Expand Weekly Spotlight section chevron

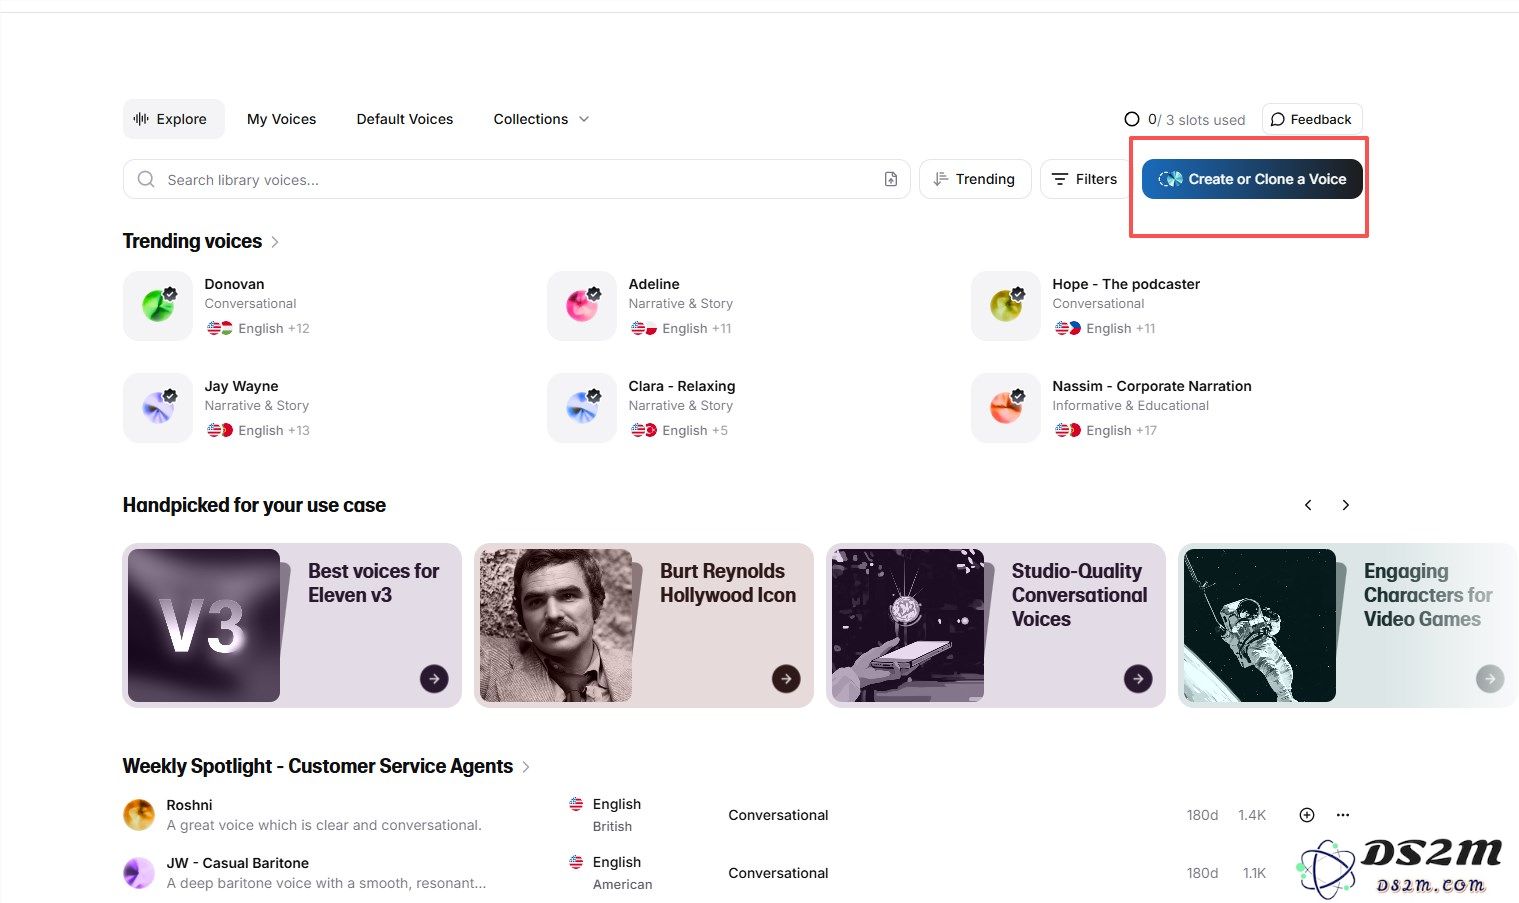point(526,767)
